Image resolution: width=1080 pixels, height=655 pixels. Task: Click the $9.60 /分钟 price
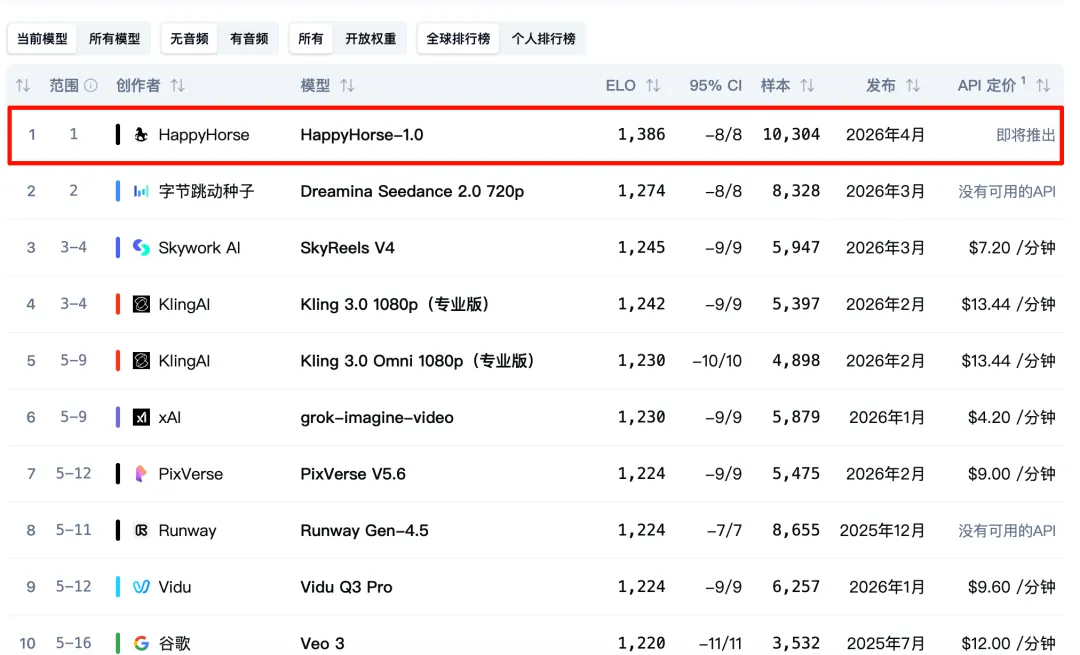click(x=1012, y=586)
